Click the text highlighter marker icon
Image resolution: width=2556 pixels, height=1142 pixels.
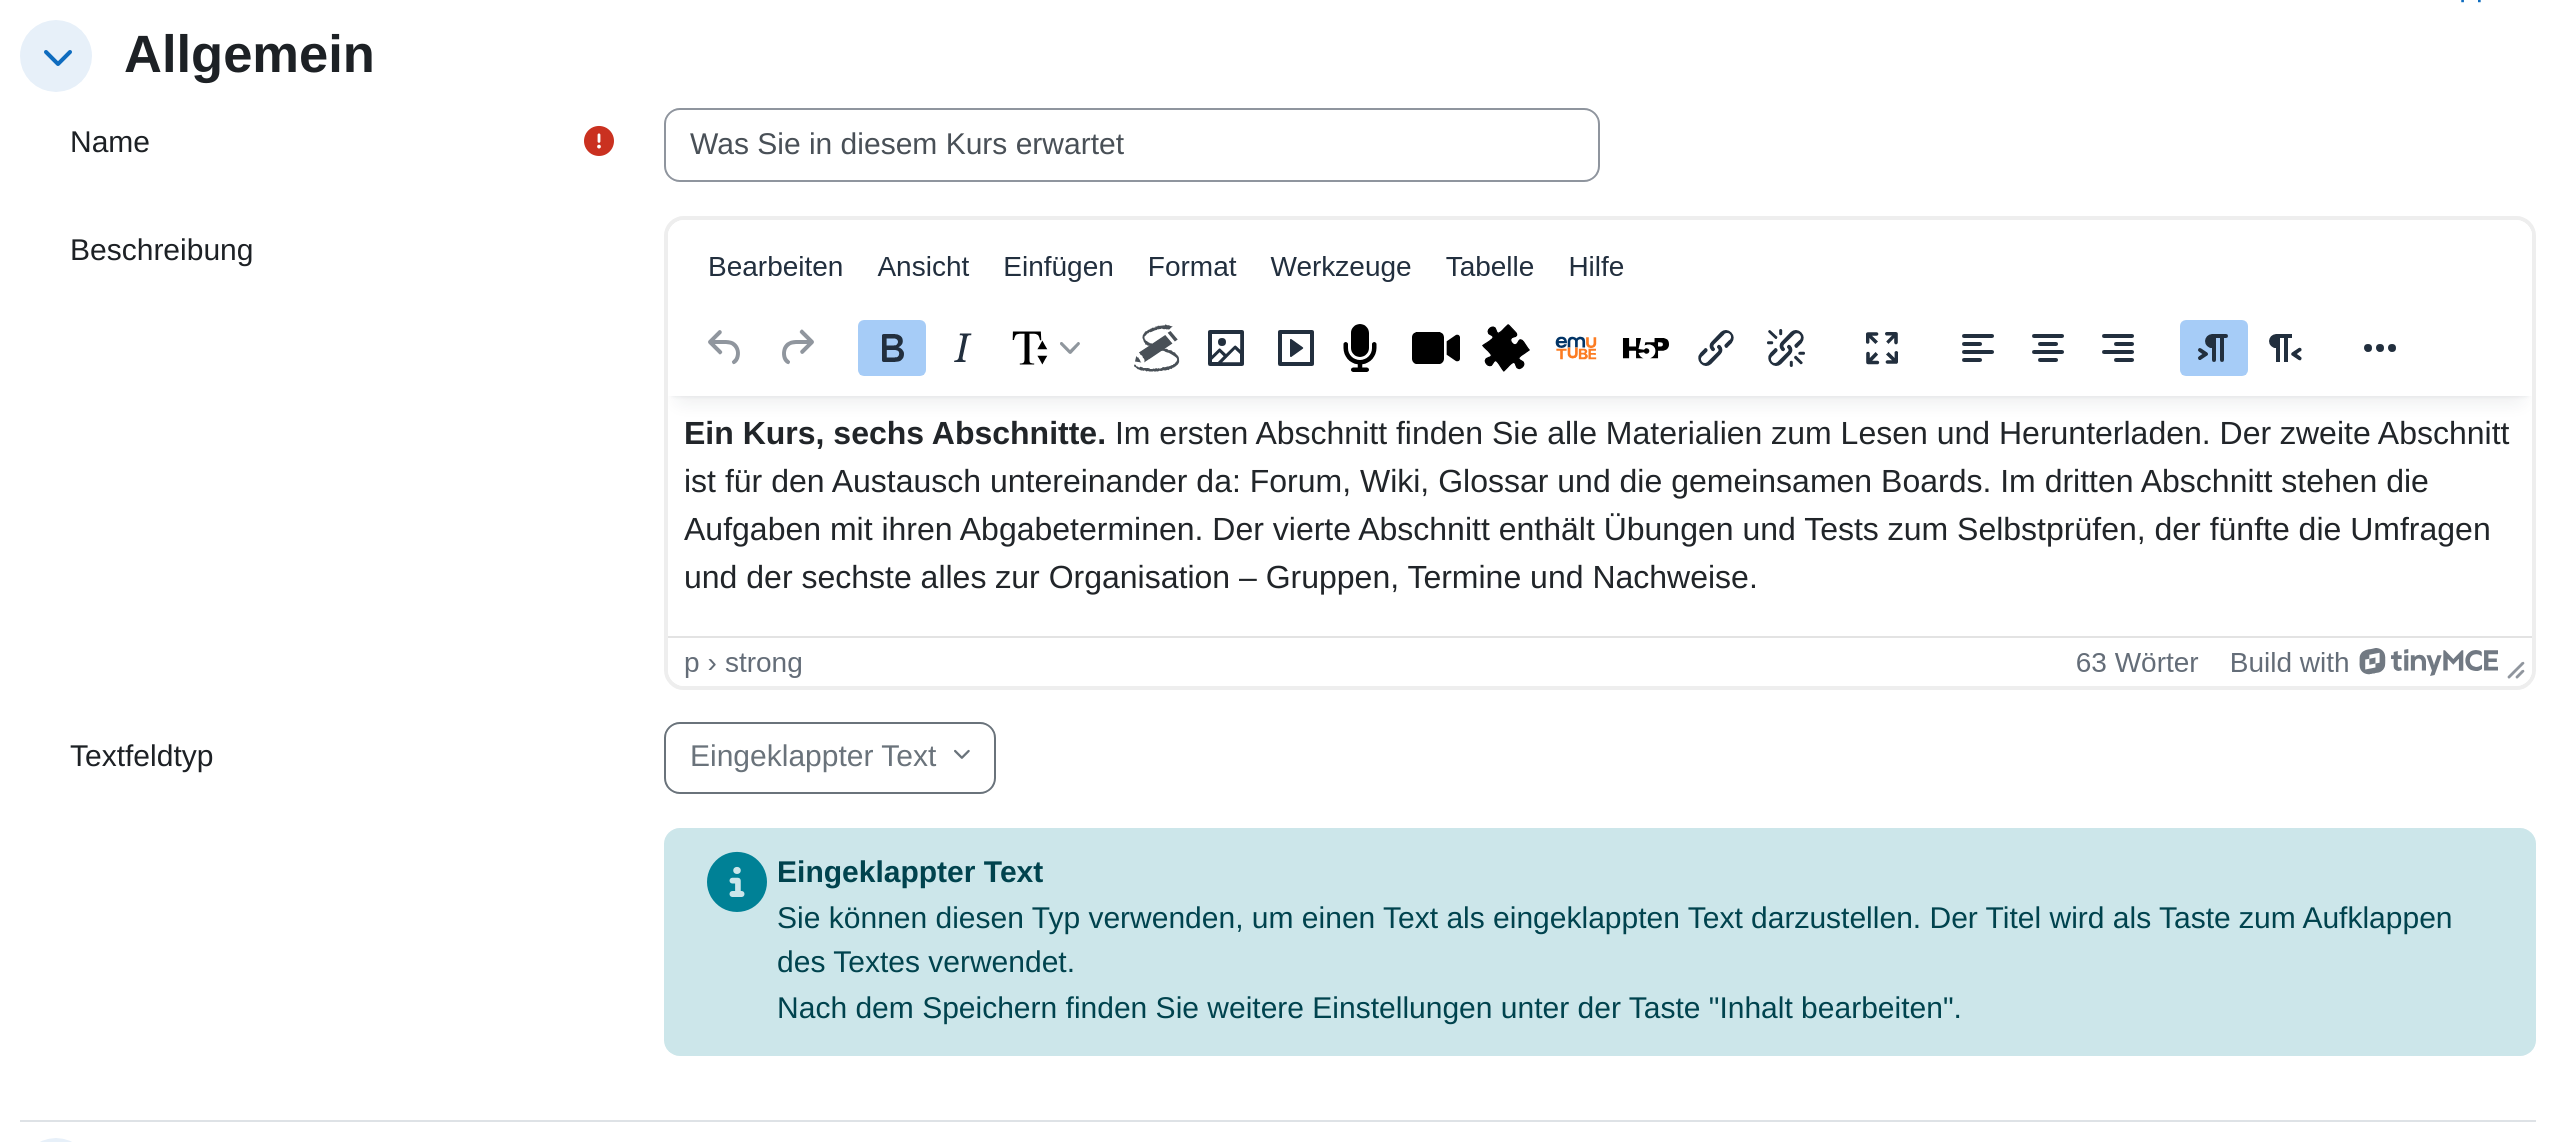coord(1156,348)
